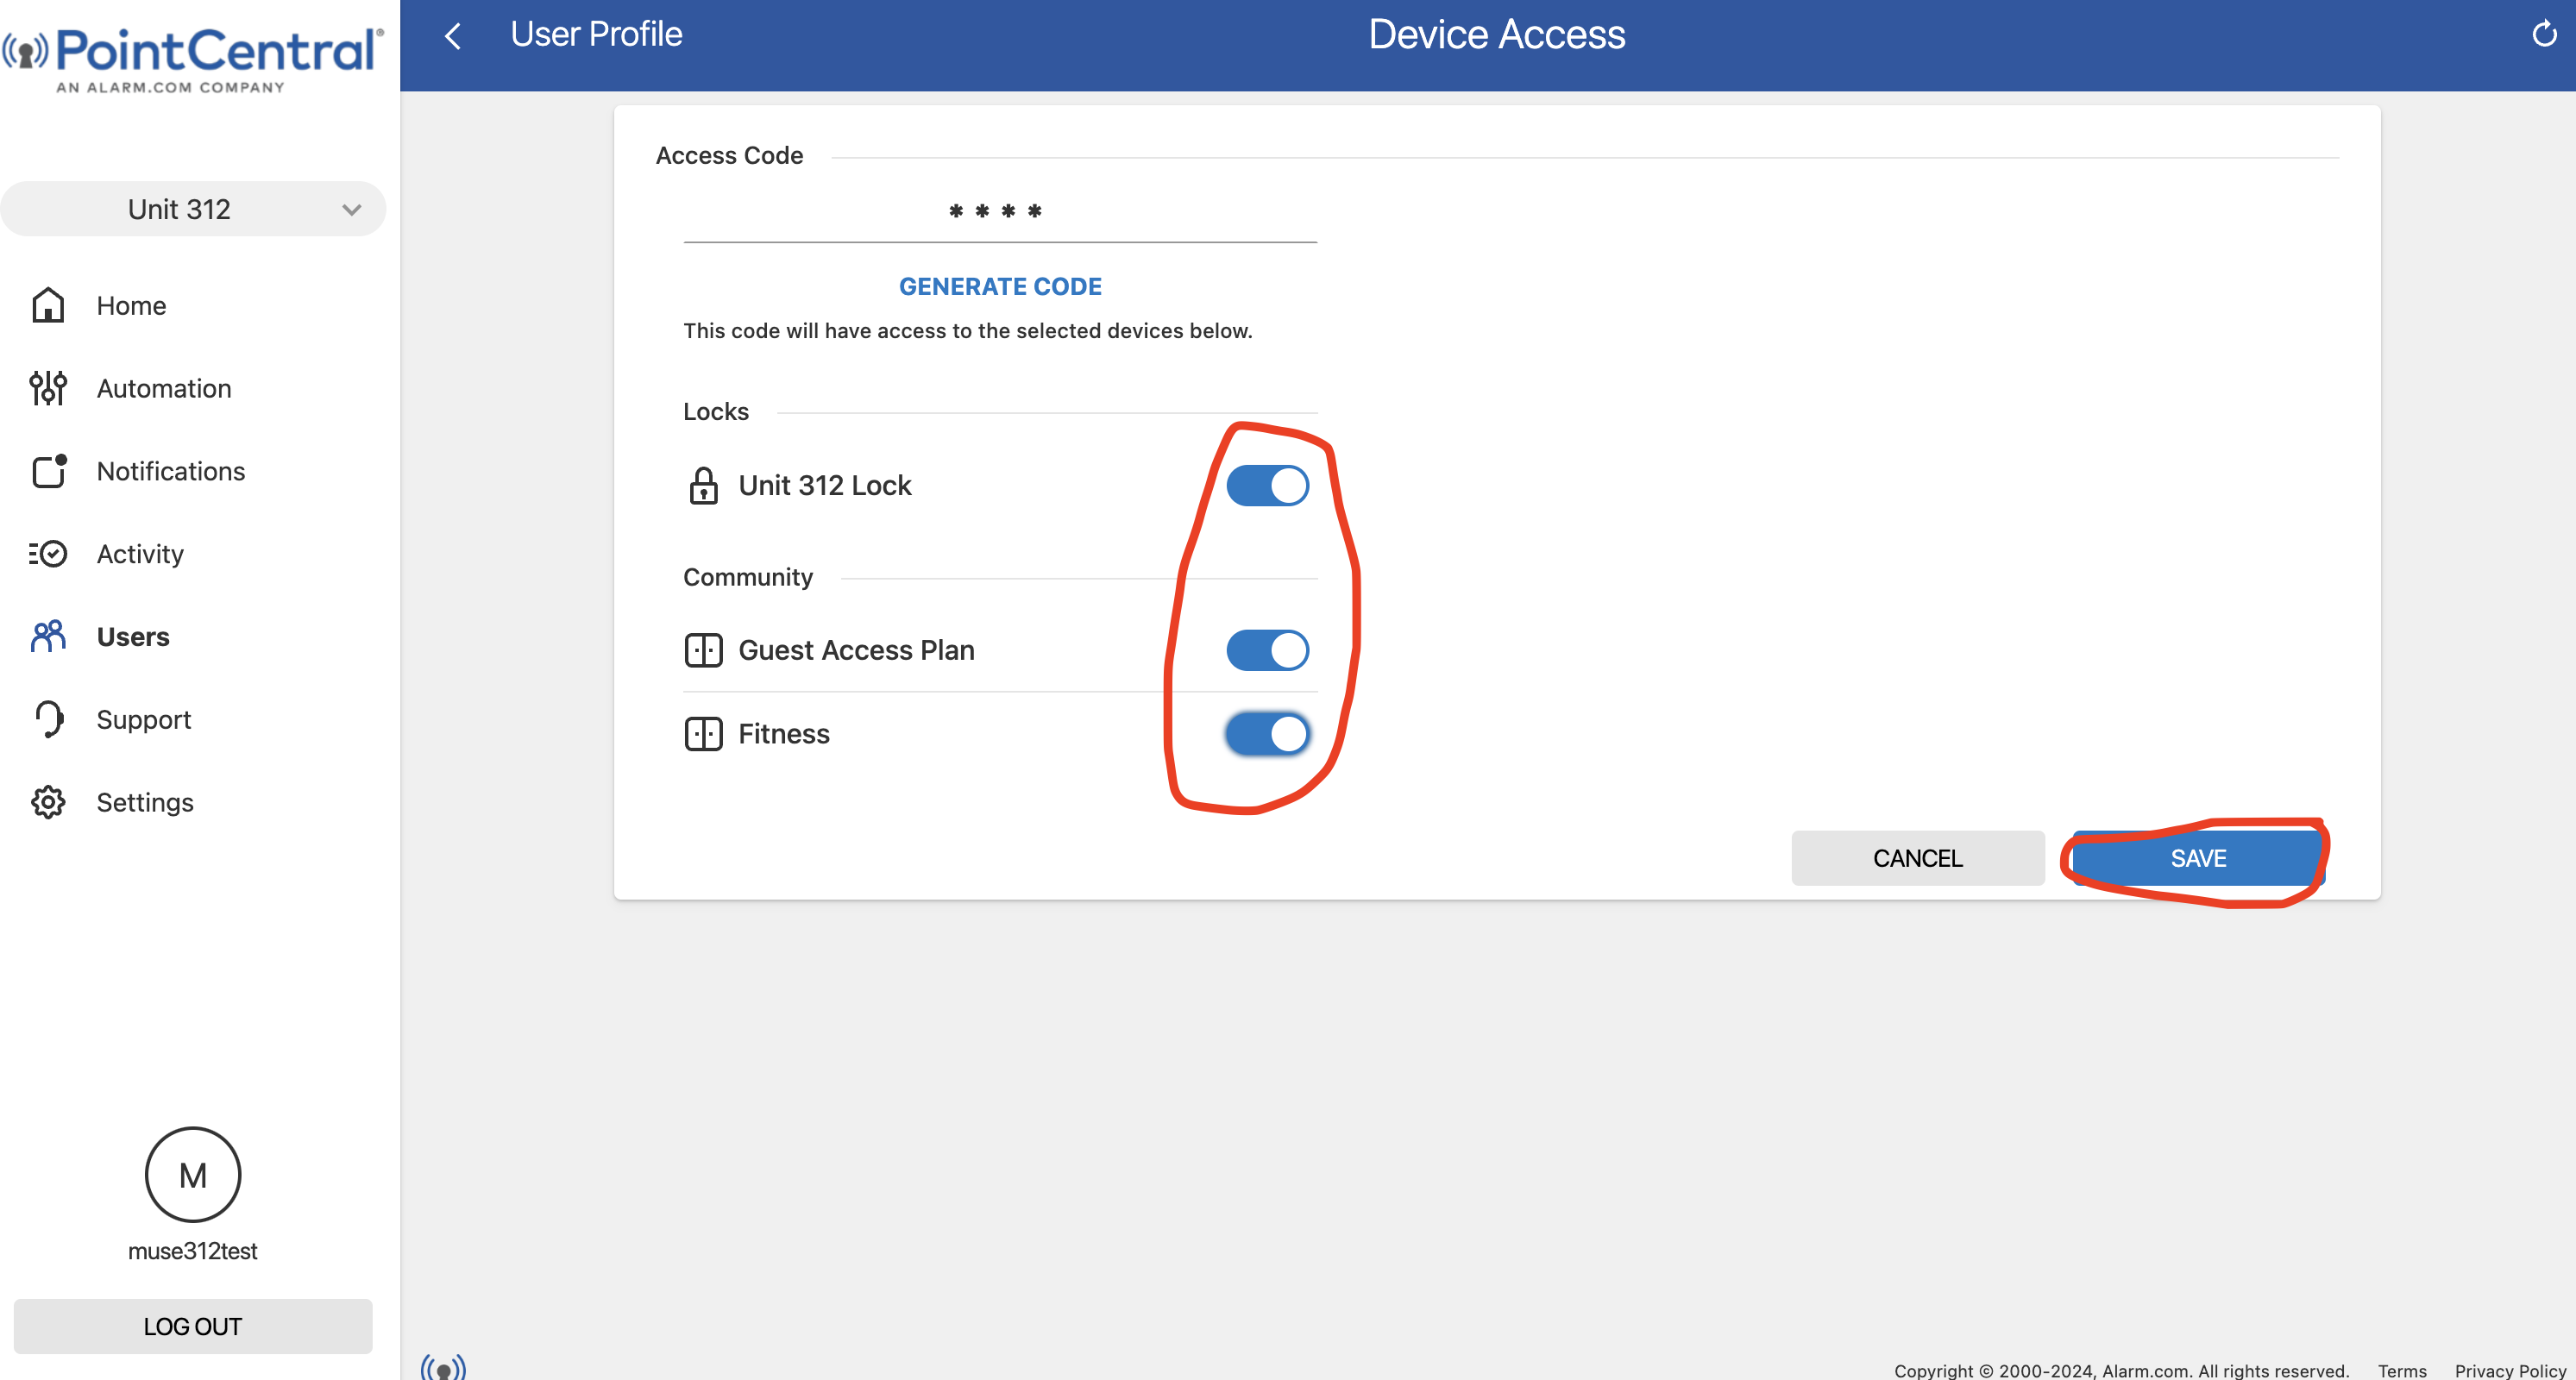Click the Activity checklist icon
The image size is (2576, 1380).
[x=48, y=554]
